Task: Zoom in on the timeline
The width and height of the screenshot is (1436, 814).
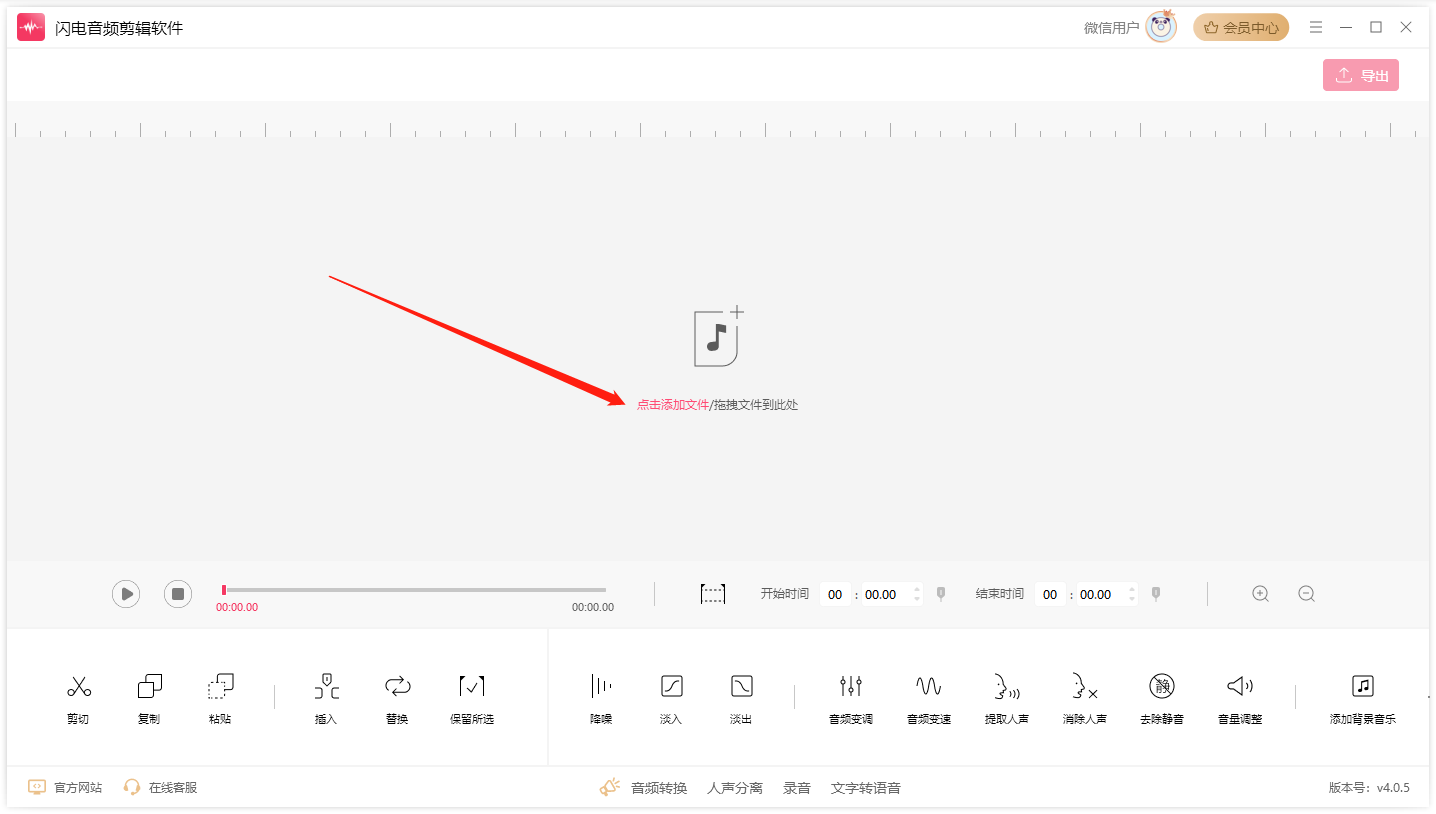Action: (x=1261, y=594)
